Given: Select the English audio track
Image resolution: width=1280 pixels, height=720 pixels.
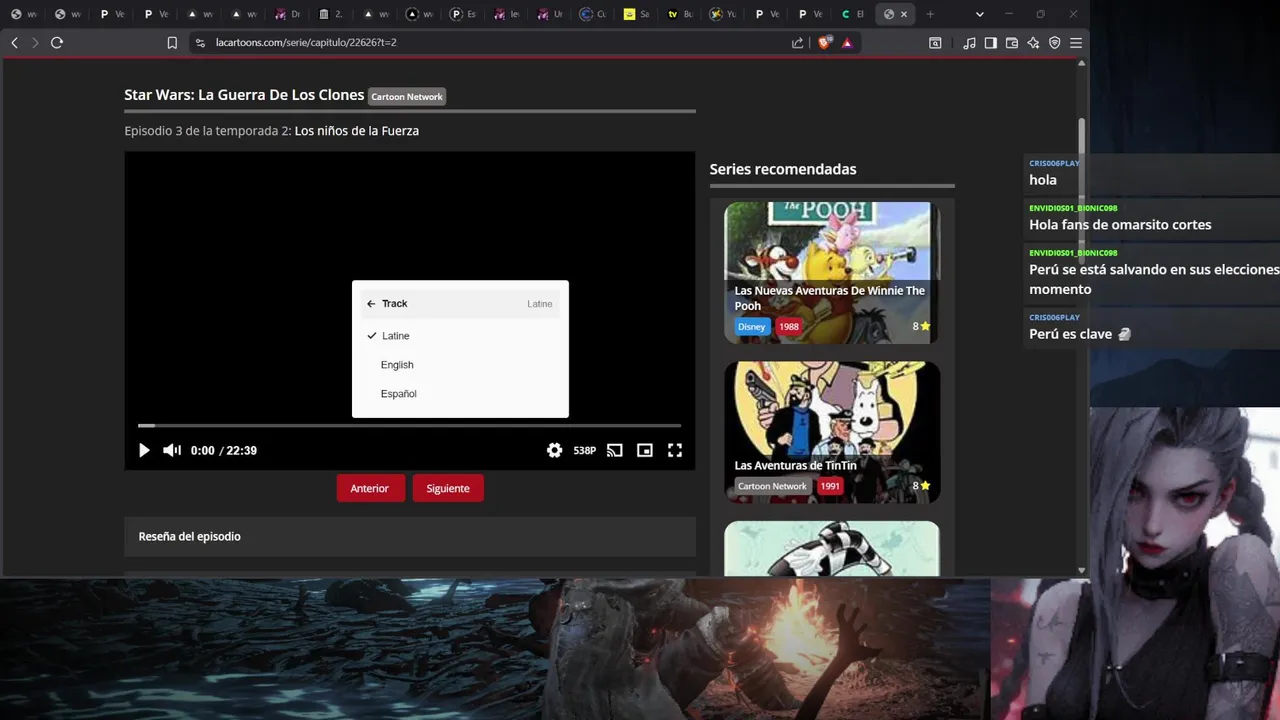Looking at the screenshot, I should tap(460, 365).
